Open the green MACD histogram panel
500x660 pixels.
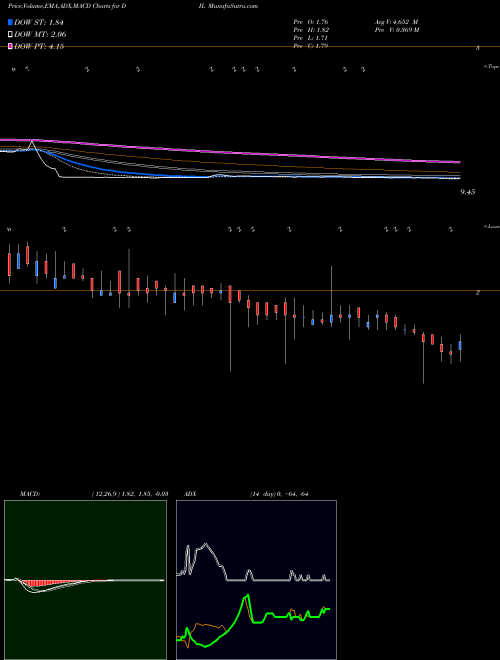tap(85, 580)
